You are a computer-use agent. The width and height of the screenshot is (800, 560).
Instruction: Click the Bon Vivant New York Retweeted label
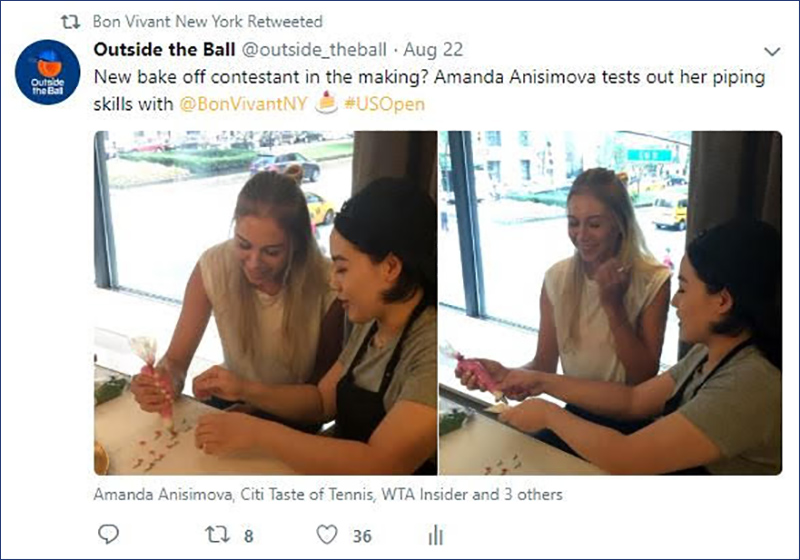208,21
